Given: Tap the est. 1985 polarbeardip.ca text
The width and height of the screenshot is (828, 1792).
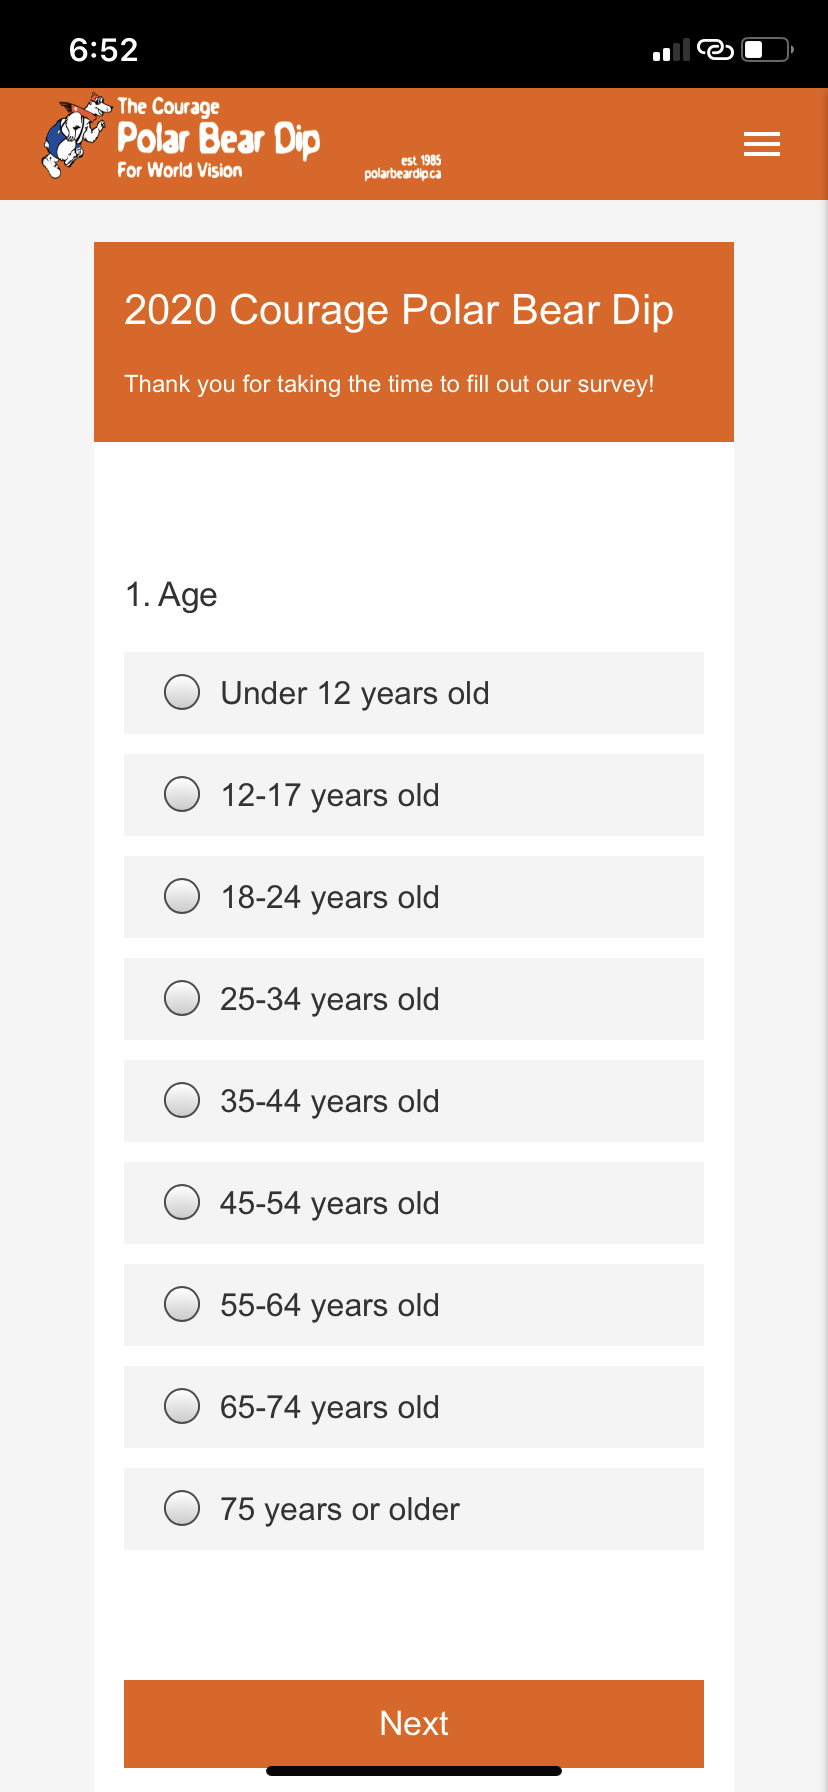Looking at the screenshot, I should 403,167.
